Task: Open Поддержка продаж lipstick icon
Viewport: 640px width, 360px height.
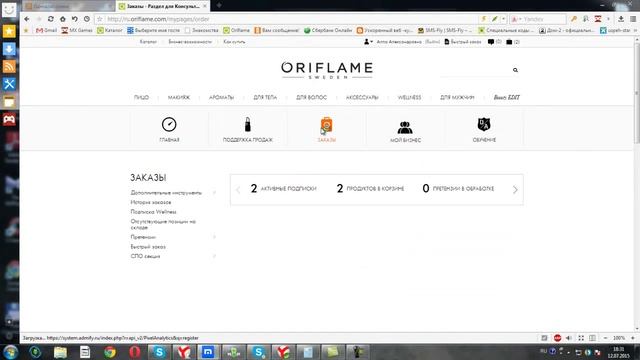Action: [247, 124]
